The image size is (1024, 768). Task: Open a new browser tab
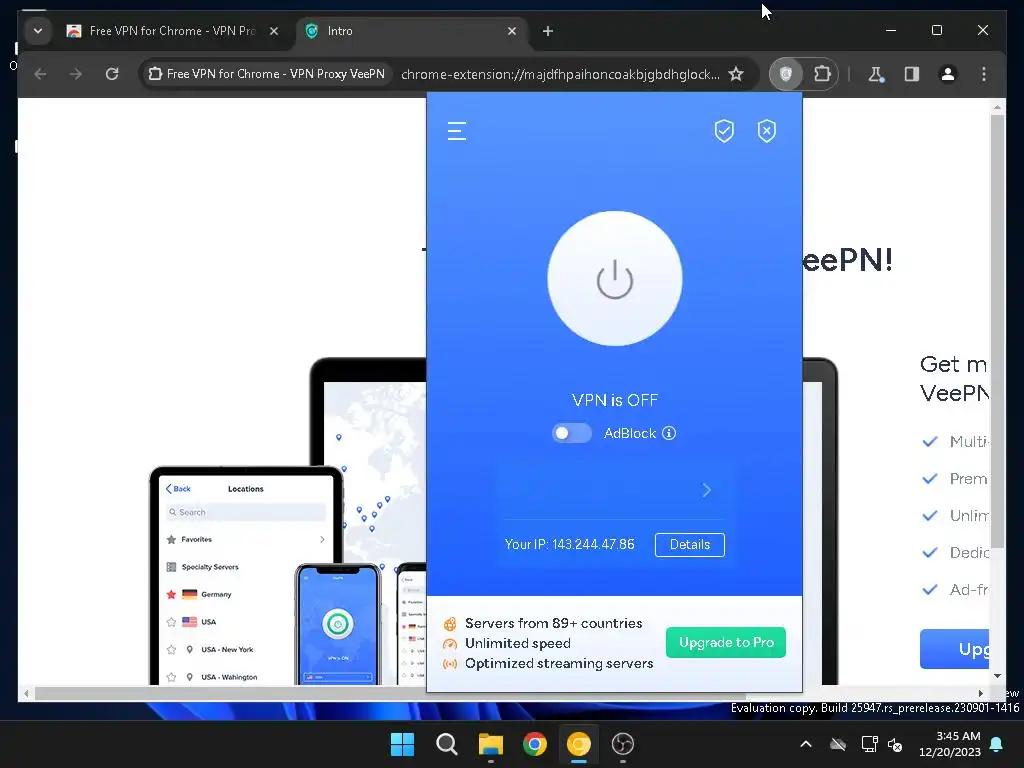(548, 31)
